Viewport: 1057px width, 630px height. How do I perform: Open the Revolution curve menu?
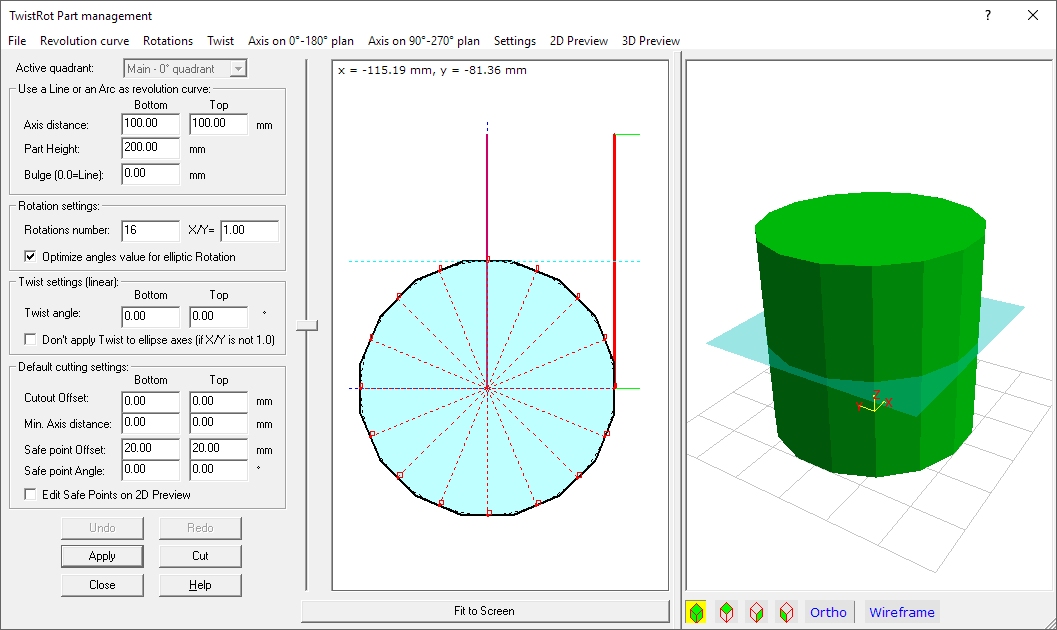click(84, 41)
